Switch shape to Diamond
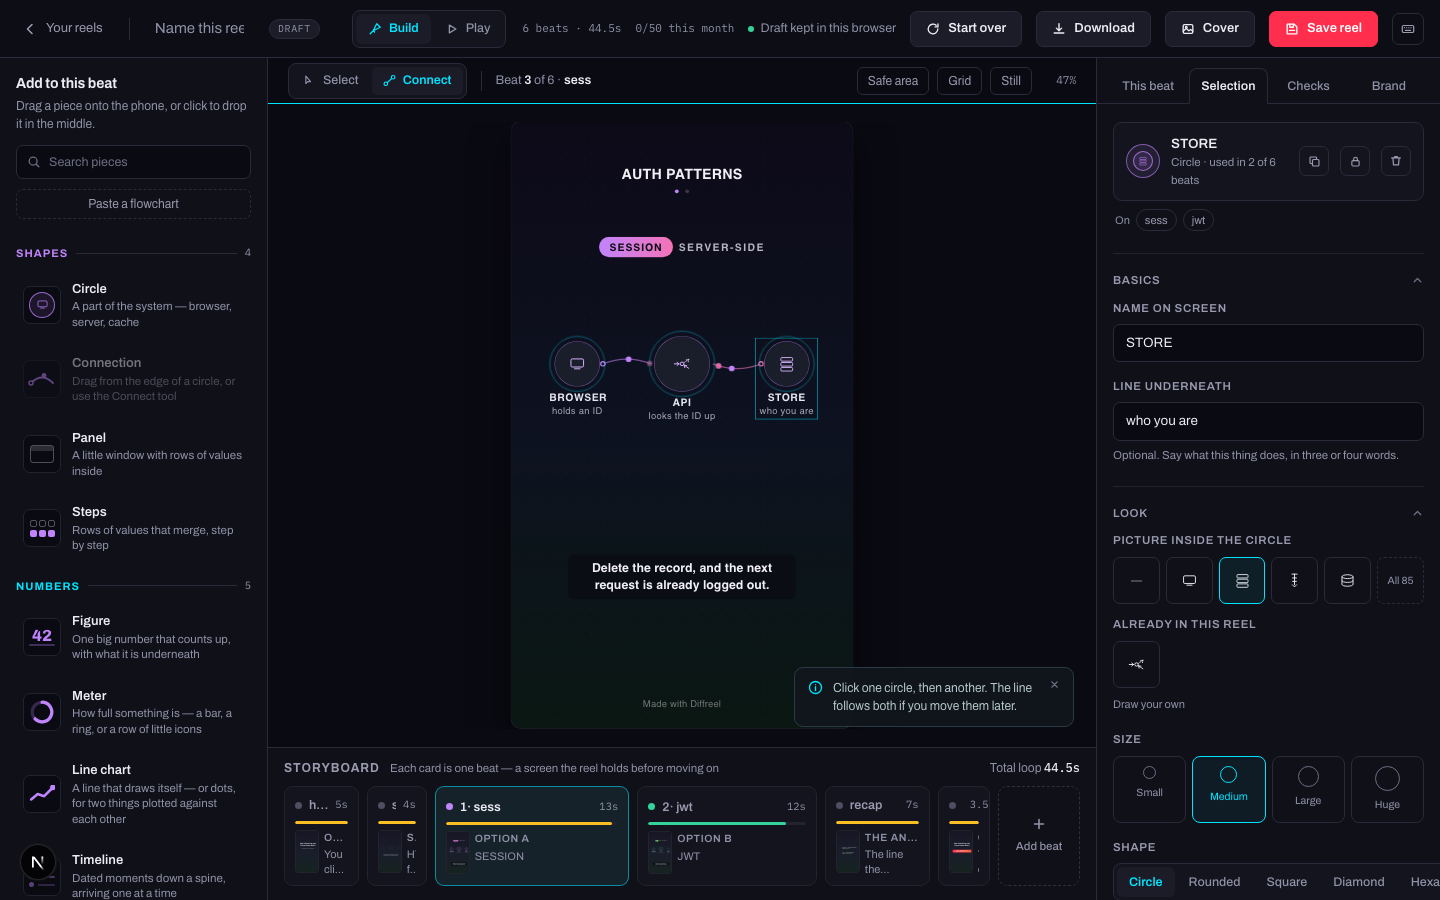 [1358, 882]
